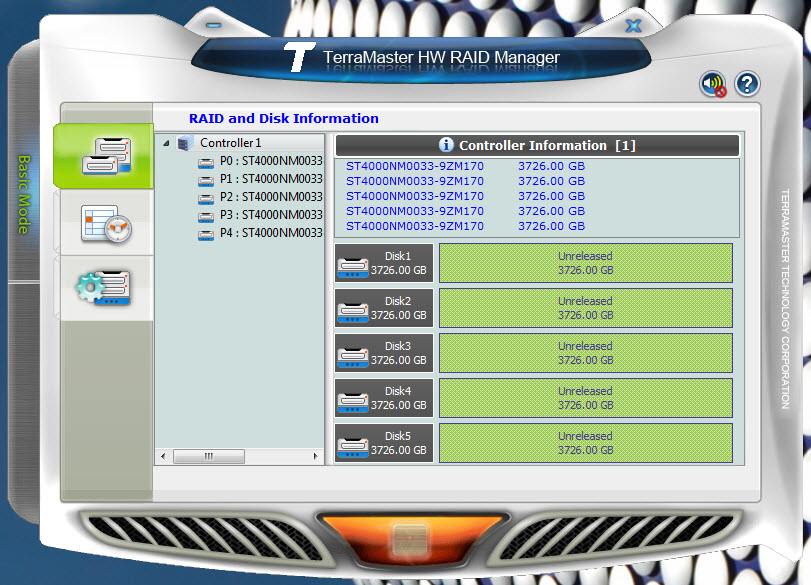
Task: Open the RAID settings gear icon
Action: (103, 288)
